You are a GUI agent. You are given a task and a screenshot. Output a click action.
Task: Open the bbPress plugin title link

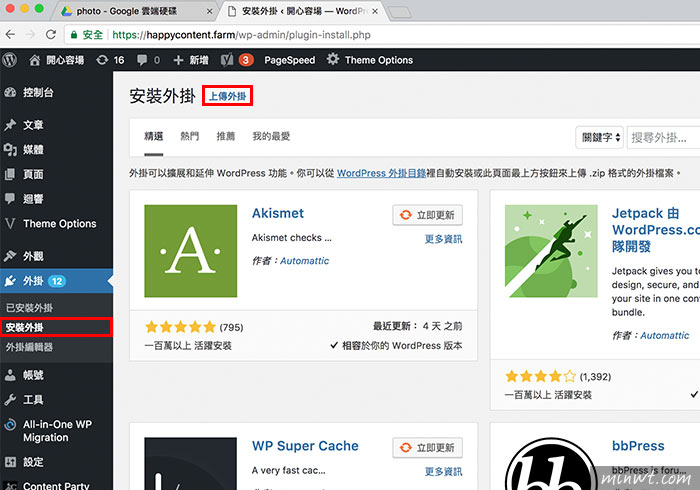click(638, 446)
